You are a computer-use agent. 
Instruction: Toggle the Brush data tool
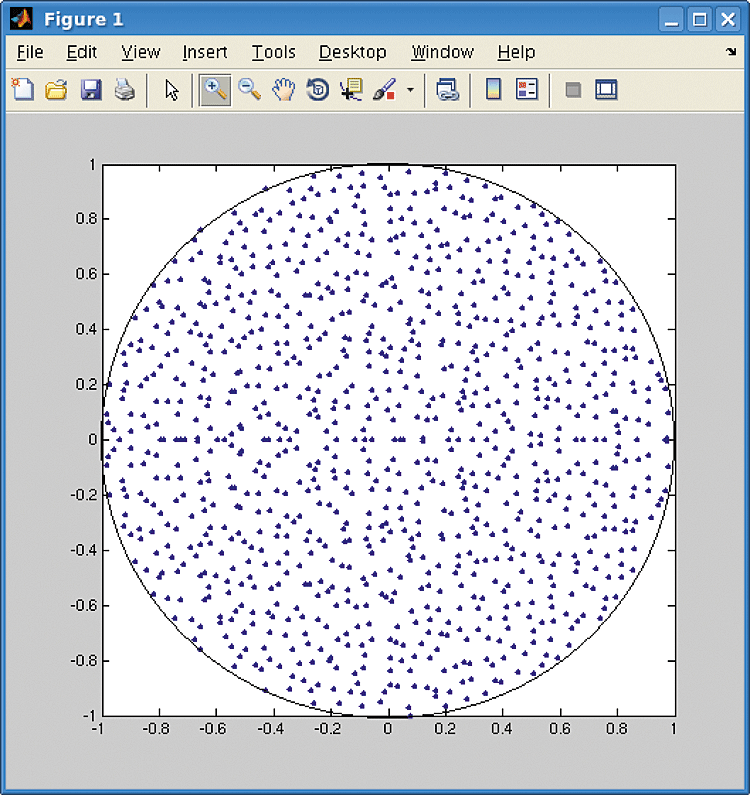click(x=384, y=90)
